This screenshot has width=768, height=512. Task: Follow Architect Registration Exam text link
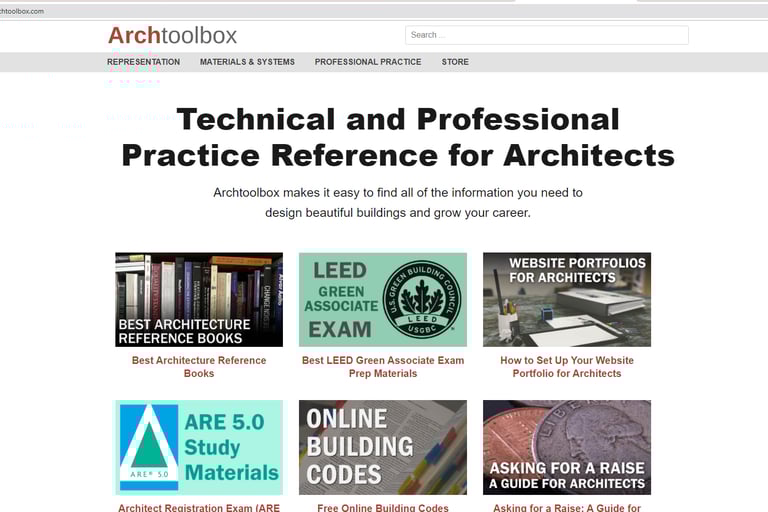point(199,508)
